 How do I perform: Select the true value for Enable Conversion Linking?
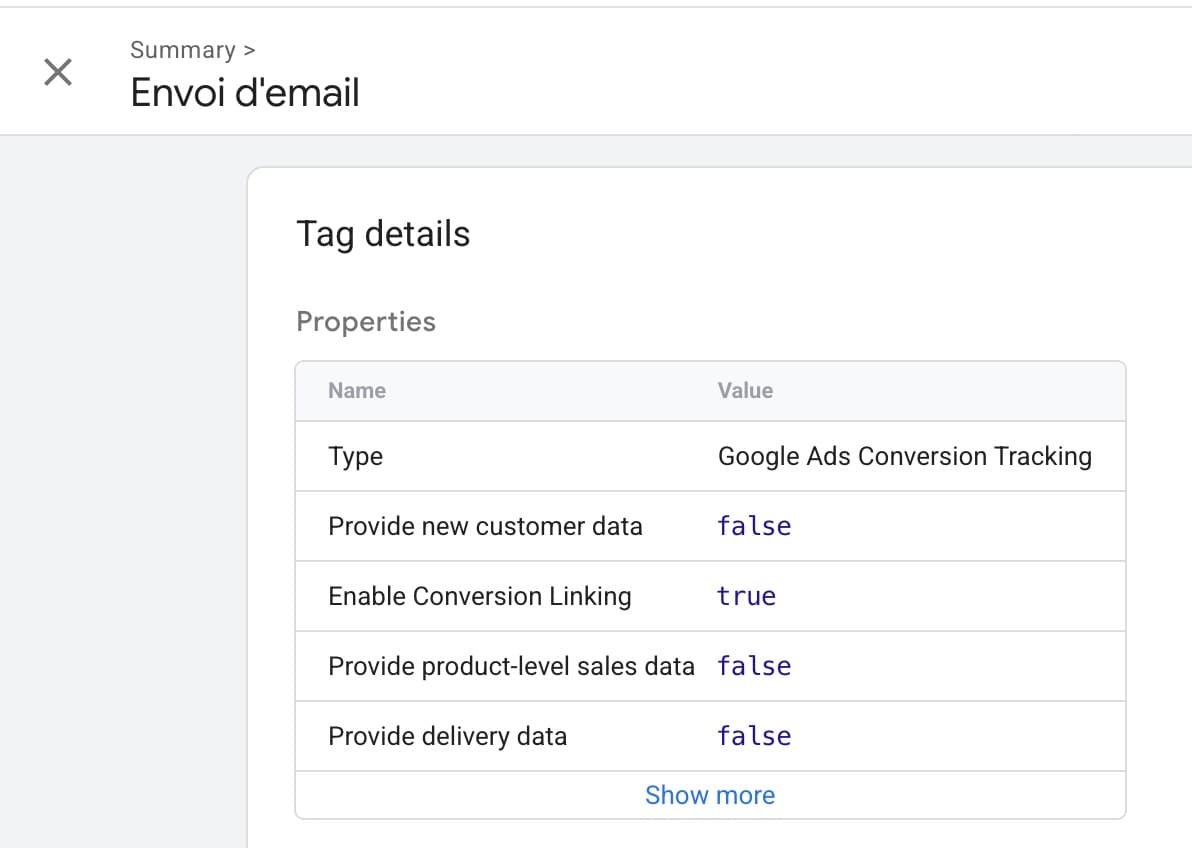[x=747, y=596]
